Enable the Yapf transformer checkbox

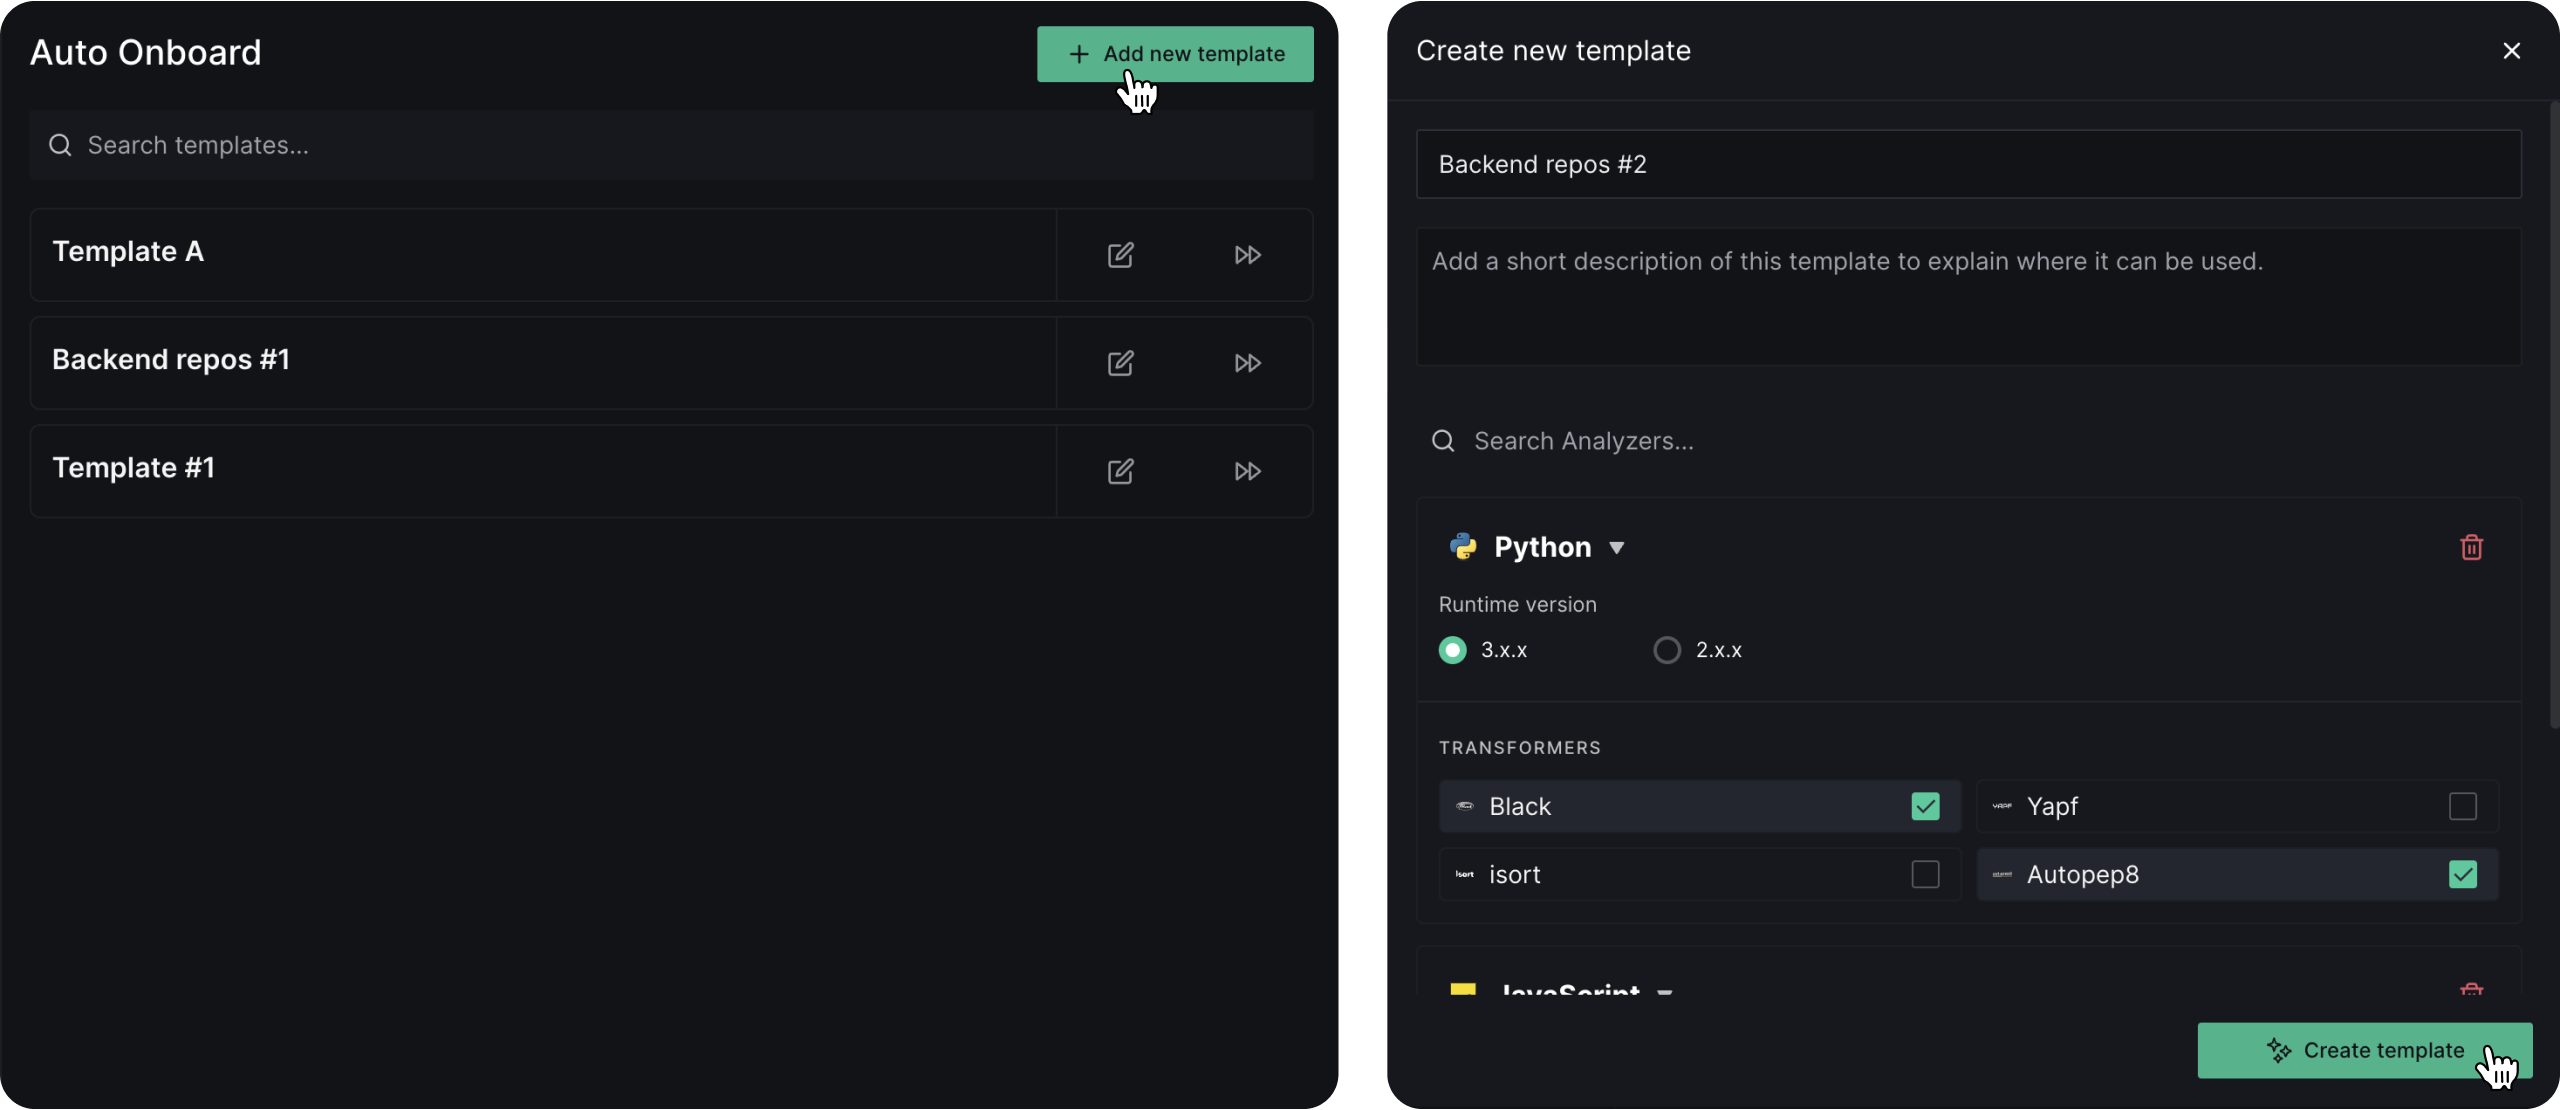(2462, 806)
